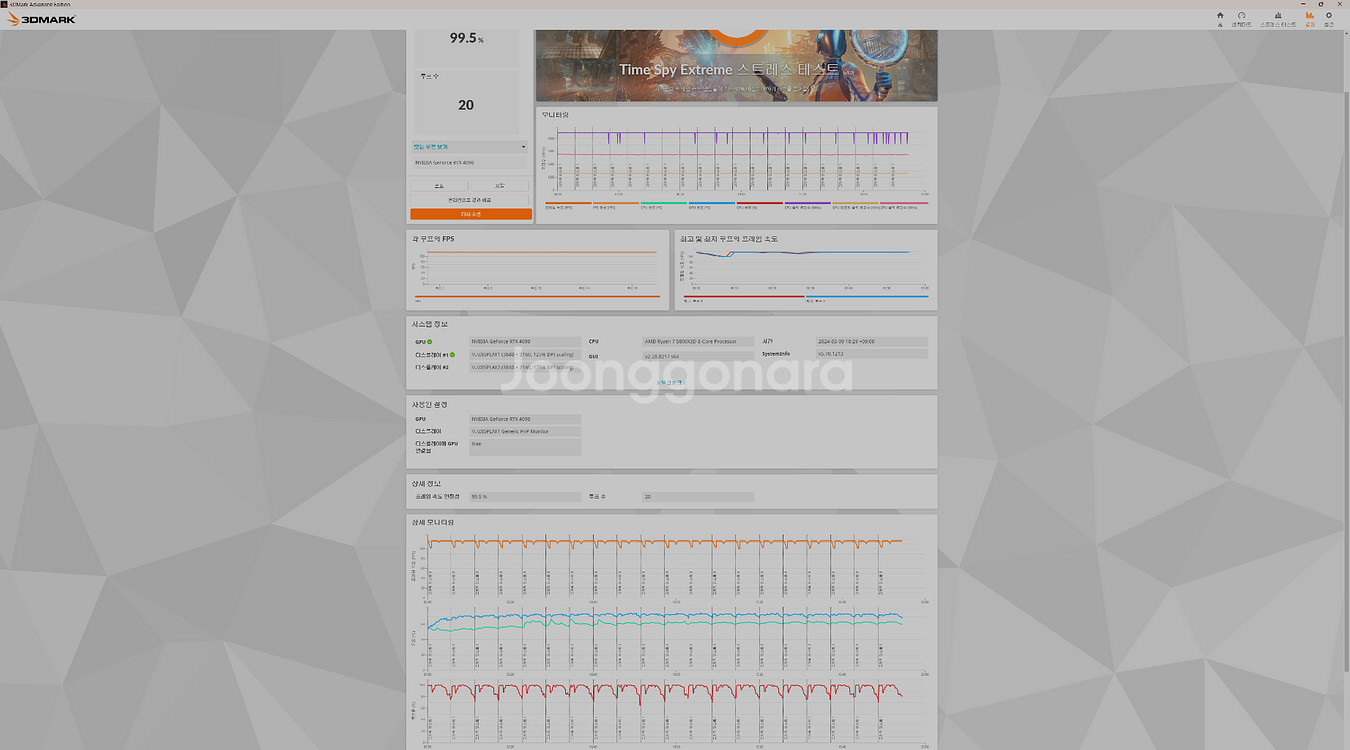Open the Benchmarks tab with gauge icon
Image resolution: width=1350 pixels, height=750 pixels.
(1241, 18)
